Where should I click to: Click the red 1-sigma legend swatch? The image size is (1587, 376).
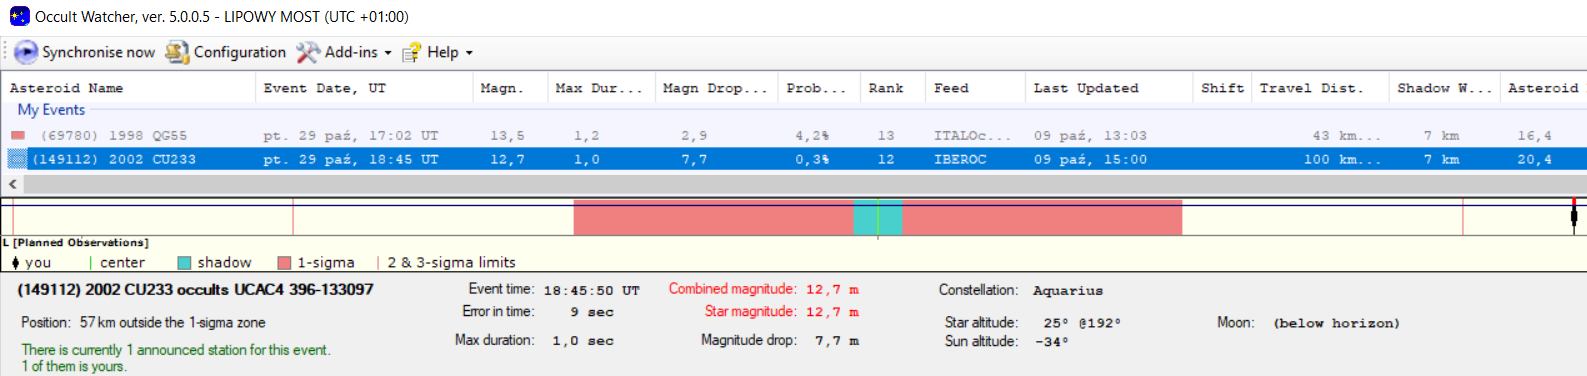tap(284, 263)
